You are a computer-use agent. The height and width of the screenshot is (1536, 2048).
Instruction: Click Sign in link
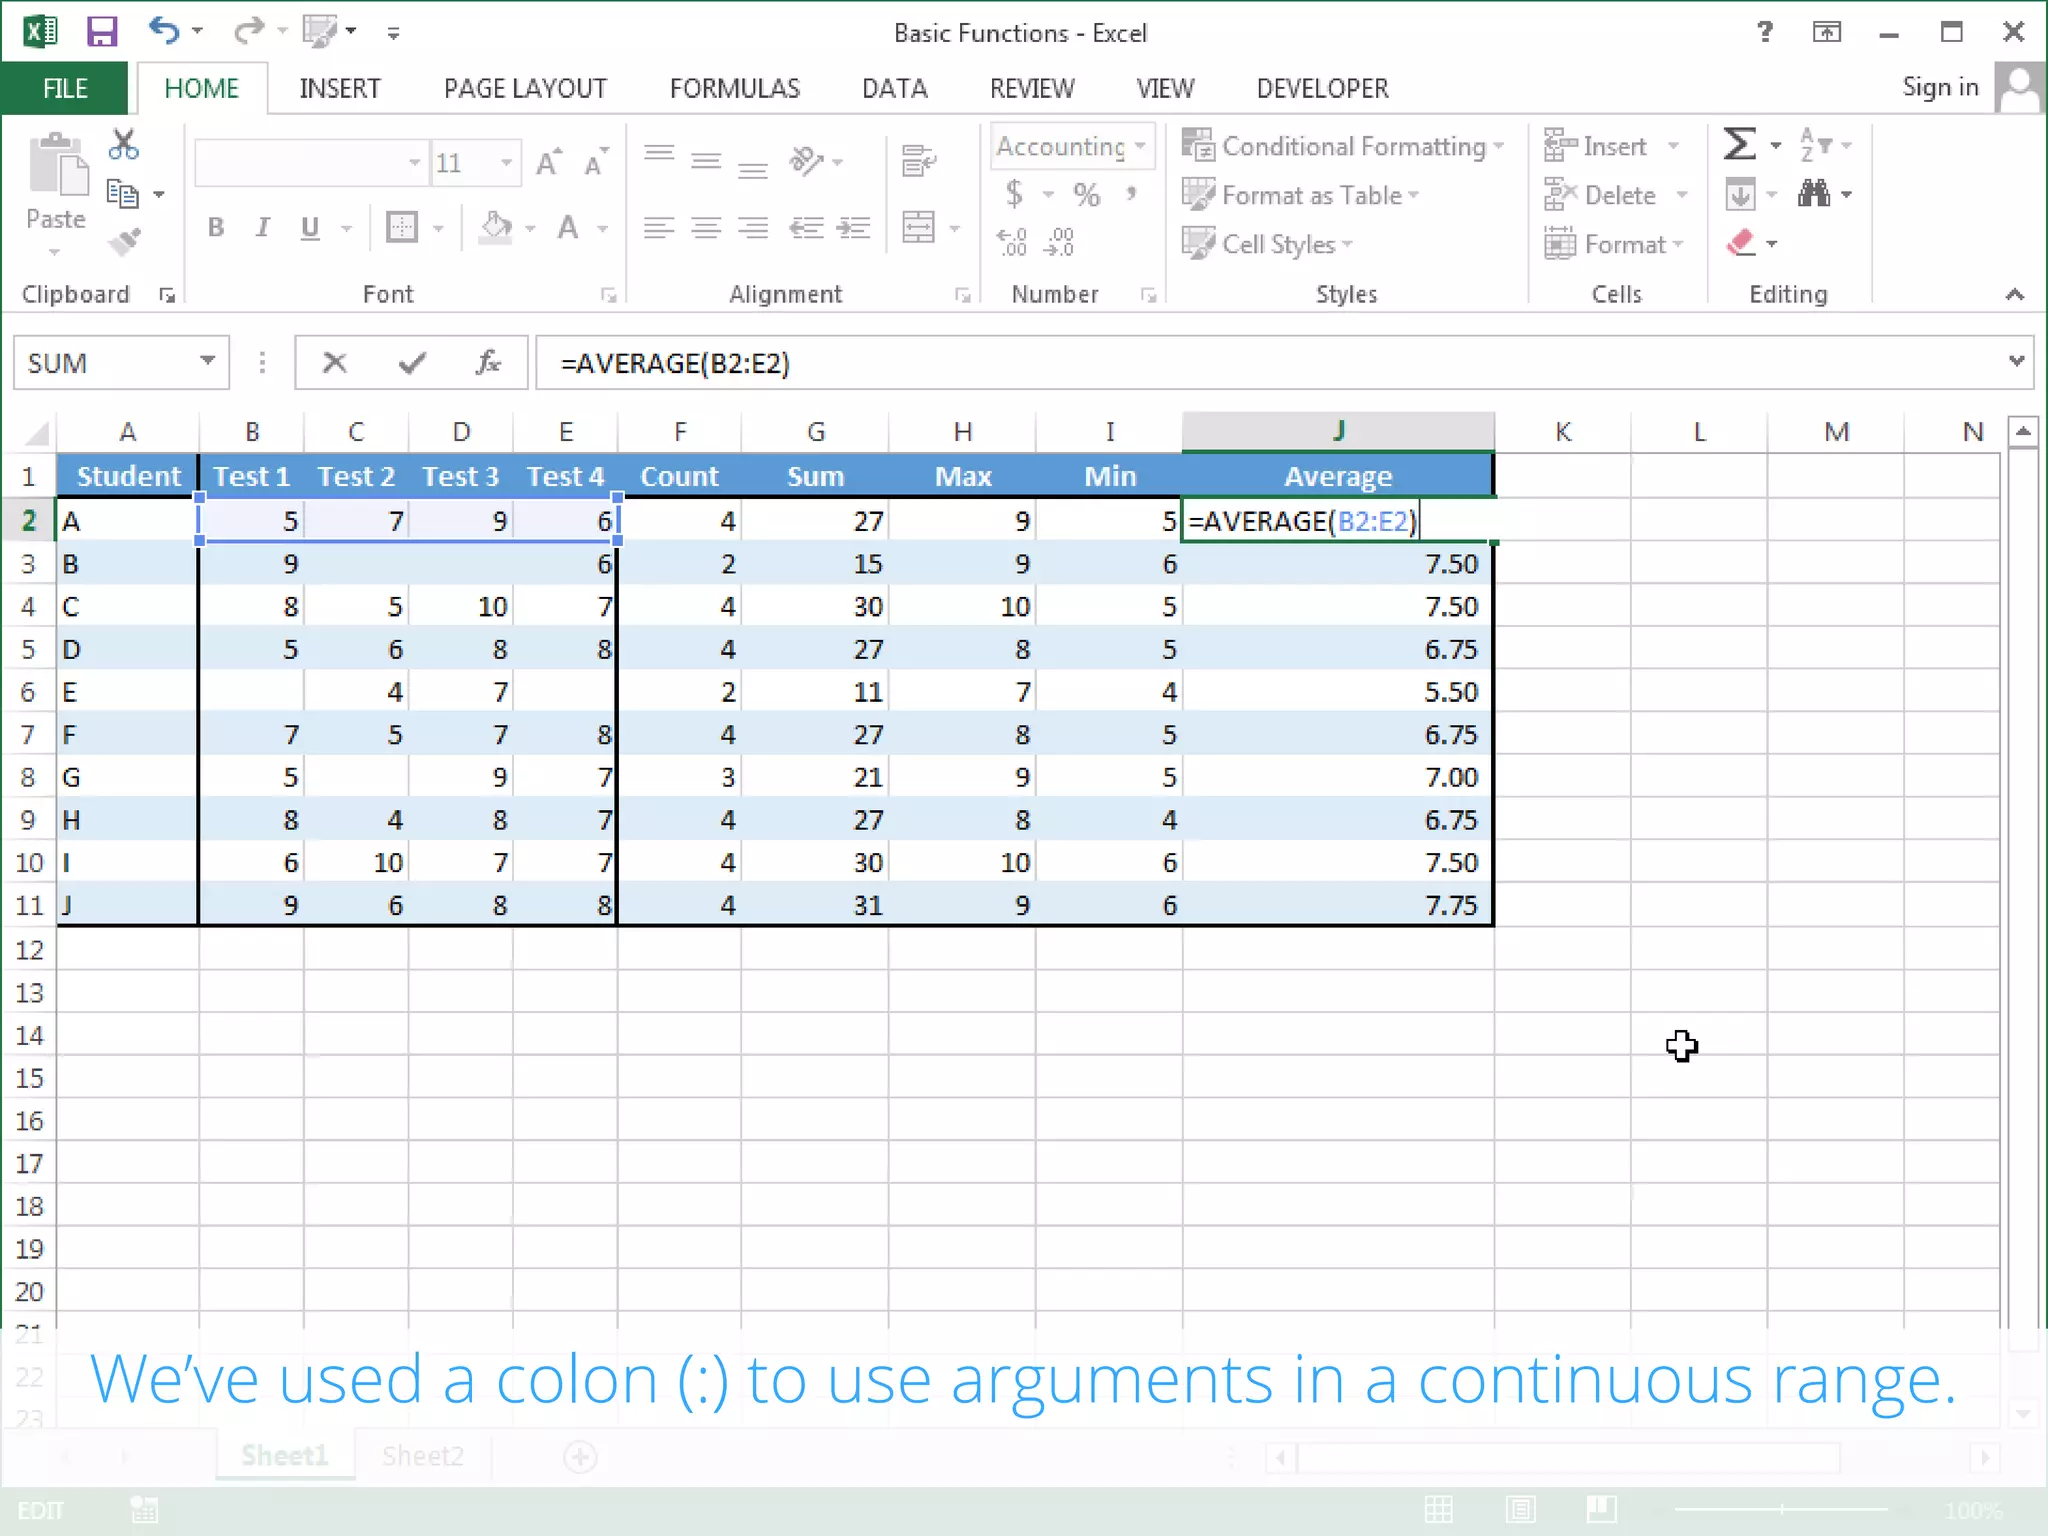tap(1940, 88)
